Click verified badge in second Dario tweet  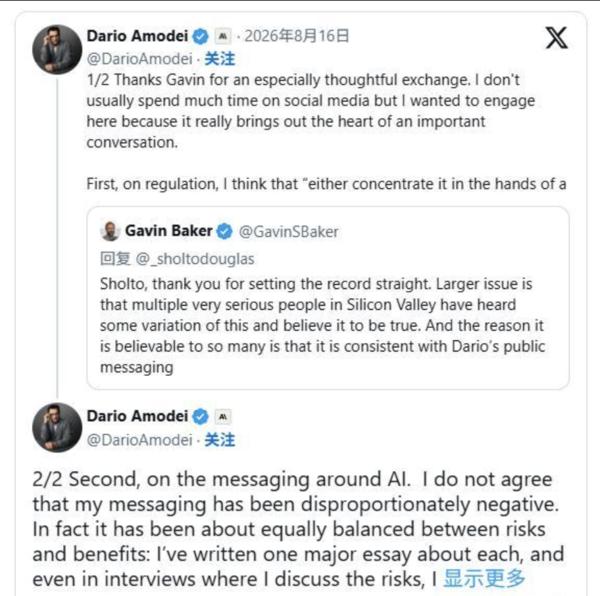[x=200, y=417]
